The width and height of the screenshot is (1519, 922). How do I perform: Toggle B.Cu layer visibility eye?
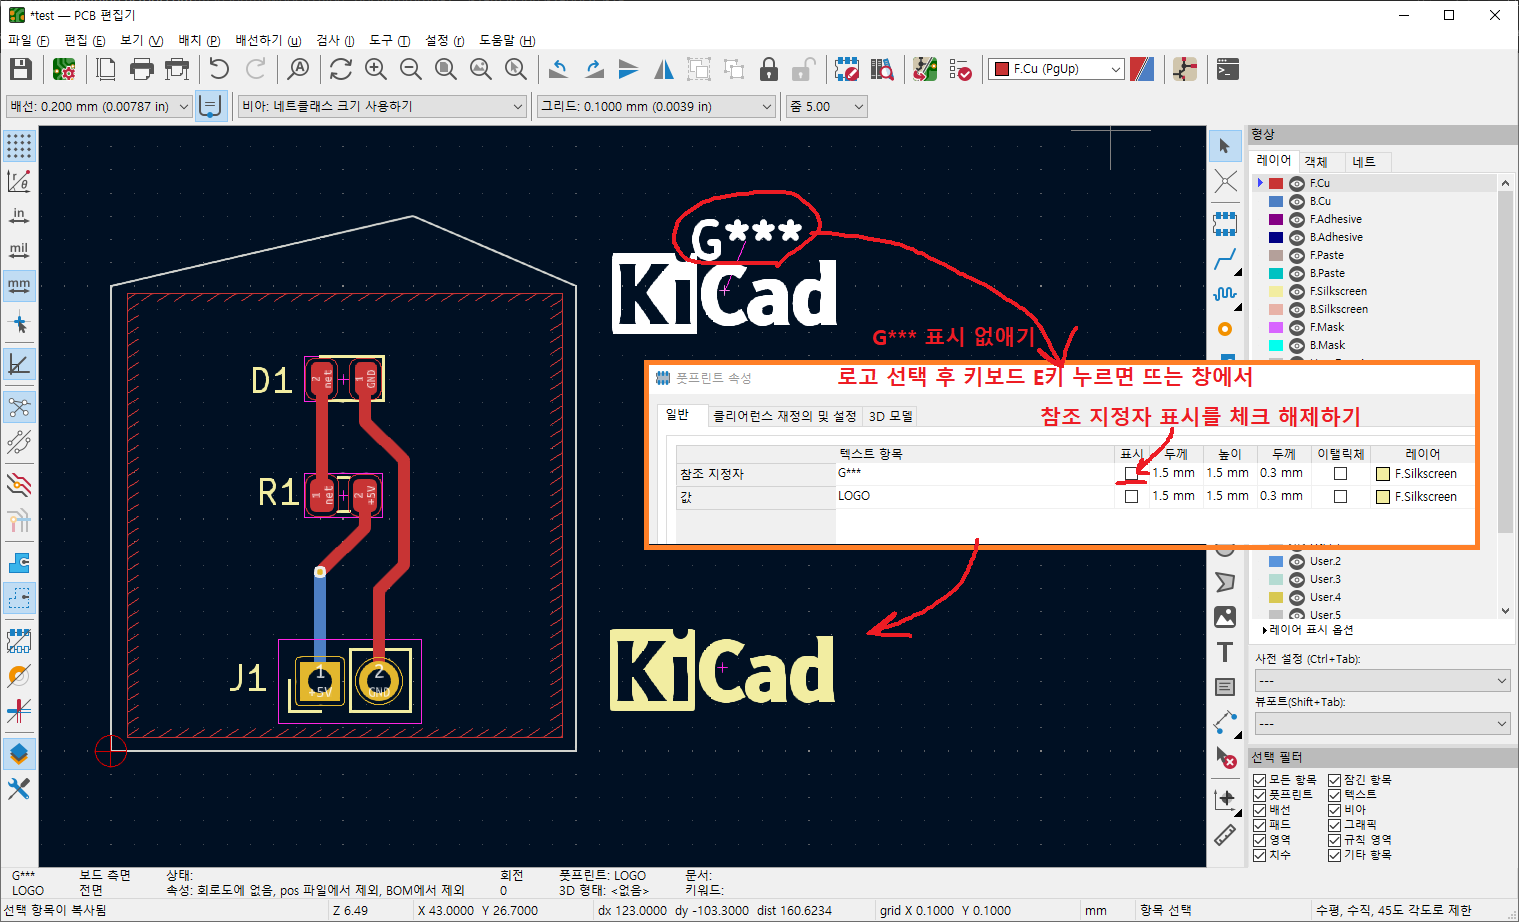[x=1297, y=202]
